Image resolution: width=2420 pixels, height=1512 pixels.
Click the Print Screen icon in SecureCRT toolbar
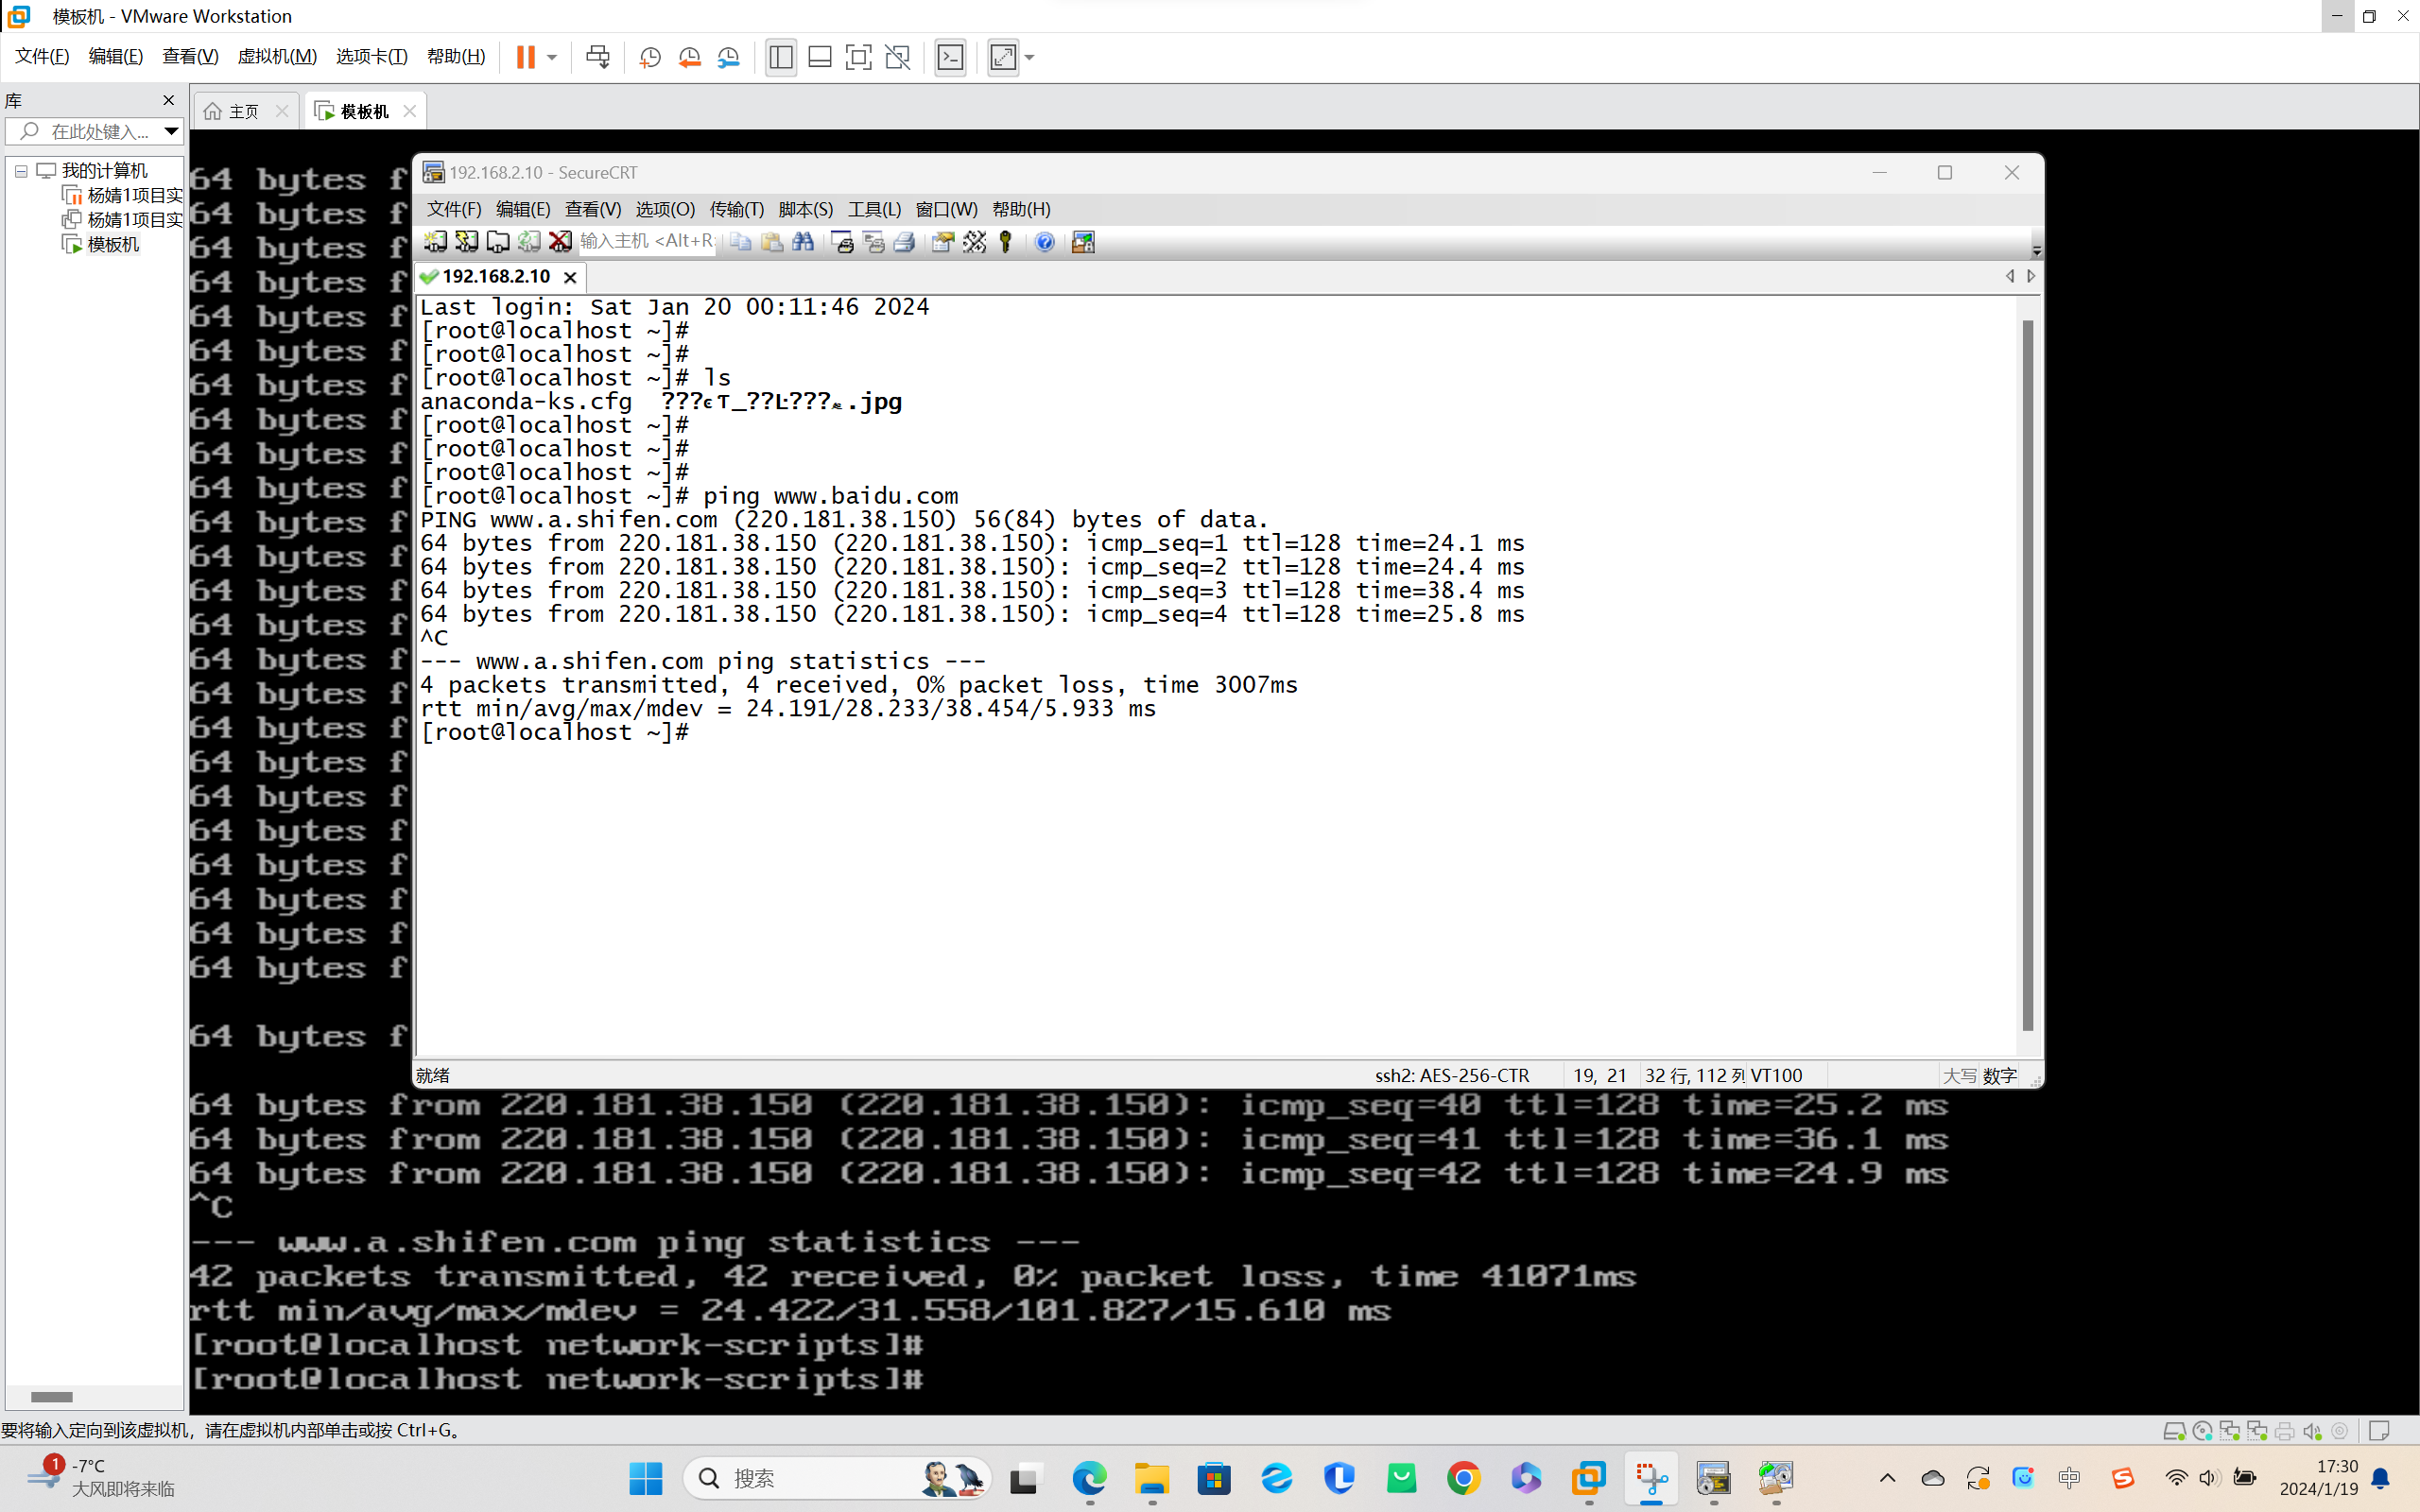tap(842, 242)
